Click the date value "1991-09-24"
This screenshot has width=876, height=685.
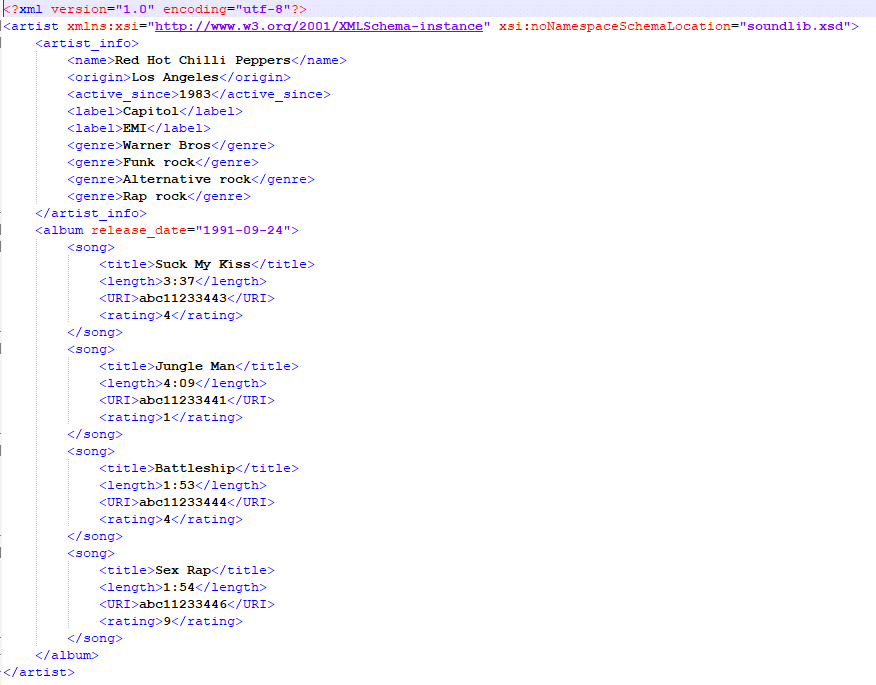click(x=243, y=230)
